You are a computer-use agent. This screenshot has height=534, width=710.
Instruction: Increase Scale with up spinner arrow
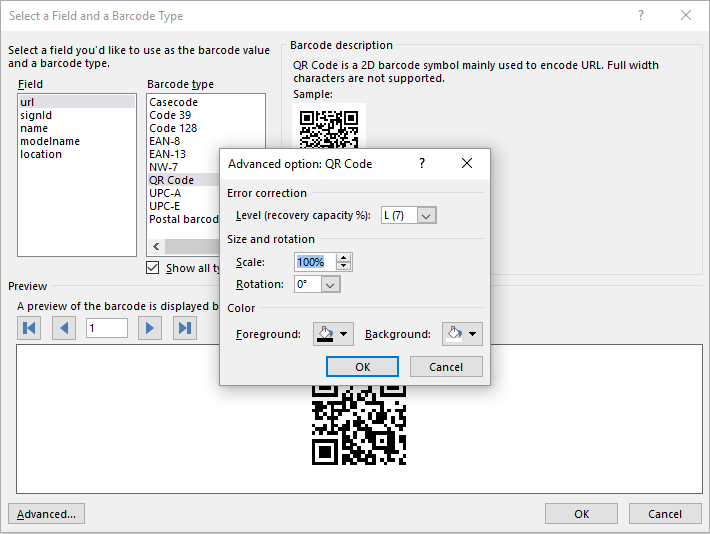344,258
